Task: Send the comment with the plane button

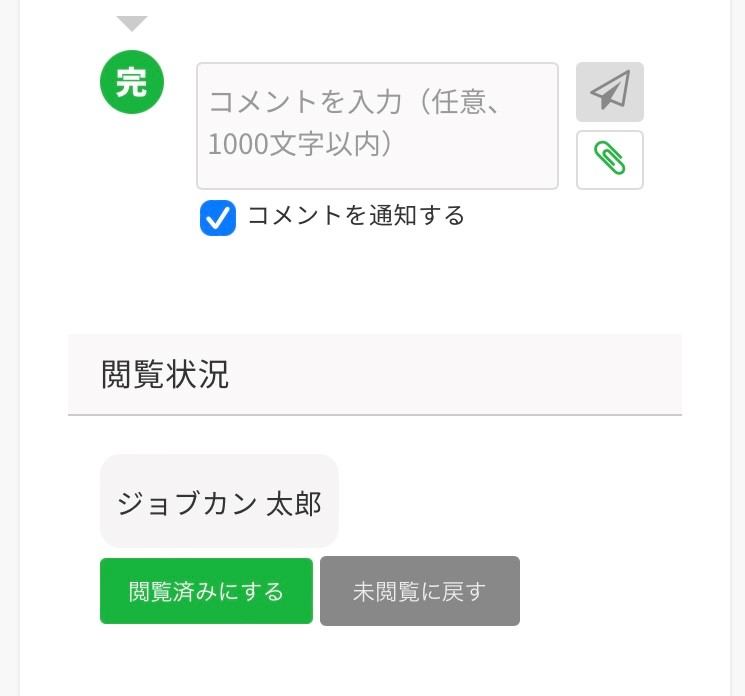Action: coord(610,92)
